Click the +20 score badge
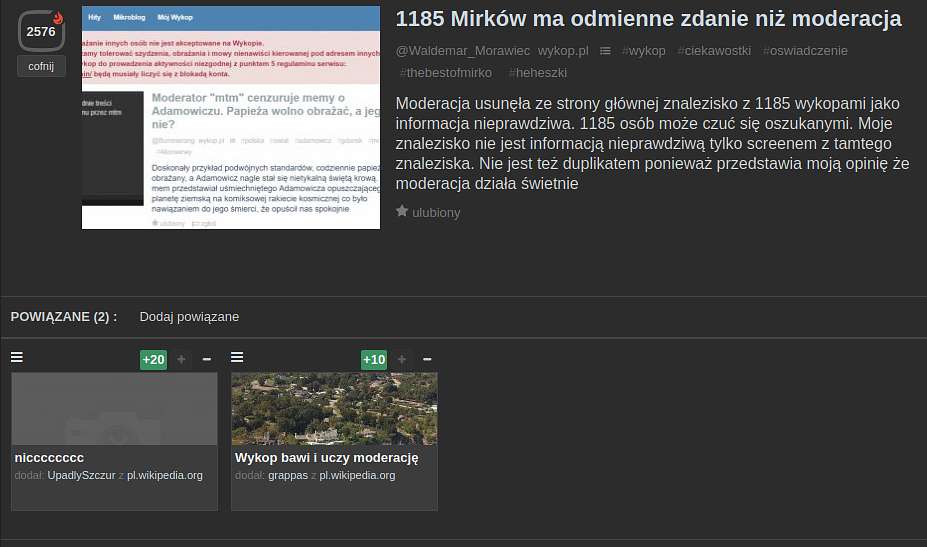Image resolution: width=927 pixels, height=547 pixels. click(x=153, y=360)
